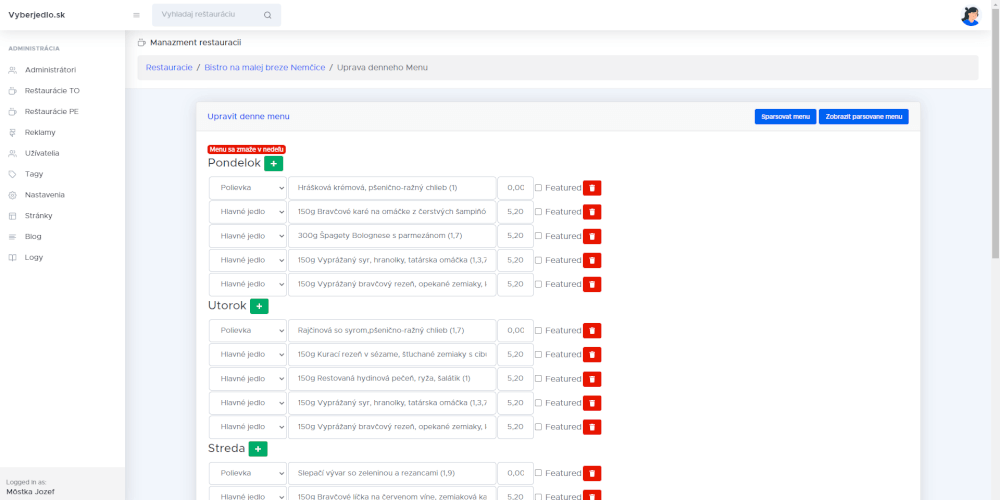
Task: Toggle Featured for Špagety Bolognese
Action: click(x=538, y=236)
